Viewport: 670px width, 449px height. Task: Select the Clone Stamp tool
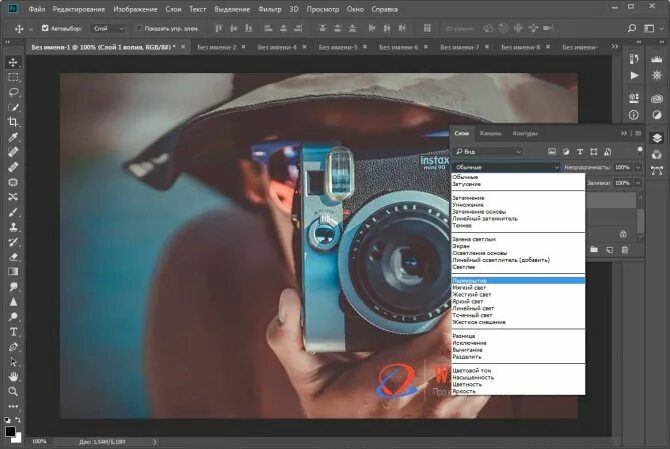(x=13, y=227)
